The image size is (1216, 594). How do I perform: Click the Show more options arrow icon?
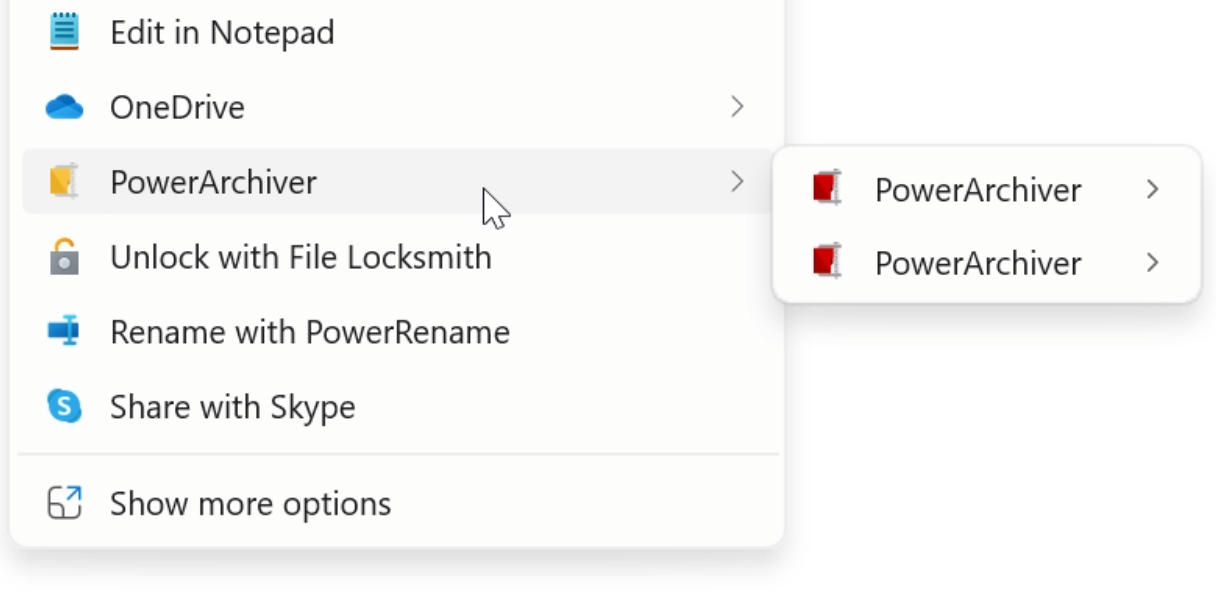[x=64, y=503]
